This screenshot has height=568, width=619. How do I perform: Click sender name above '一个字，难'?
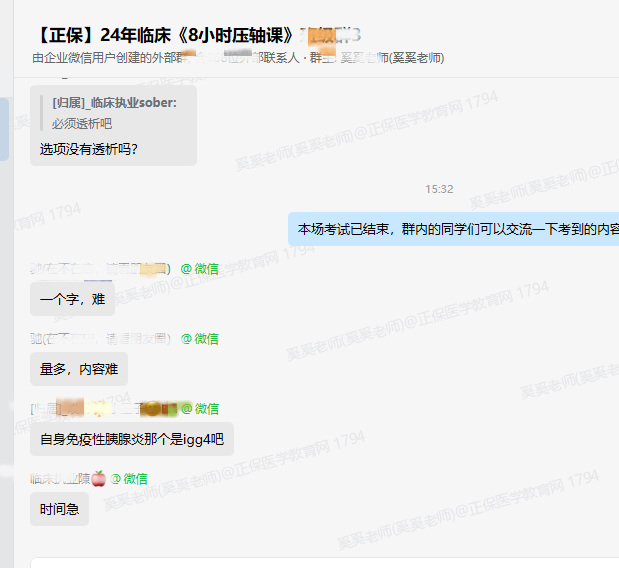pos(100,269)
